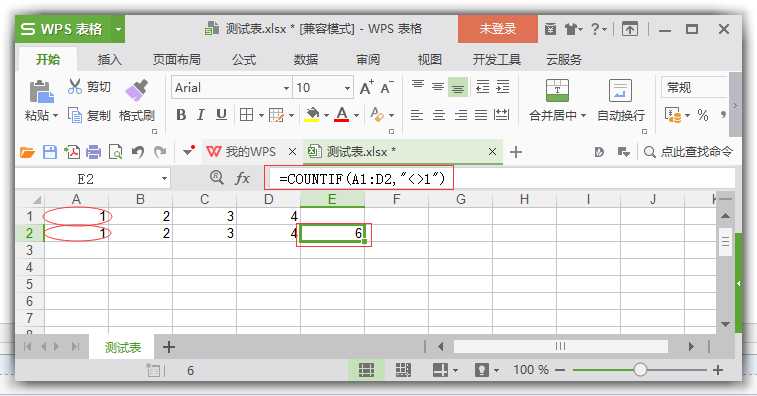This screenshot has width=757, height=396.
Task: Align text to vertical middle
Action: point(438,87)
